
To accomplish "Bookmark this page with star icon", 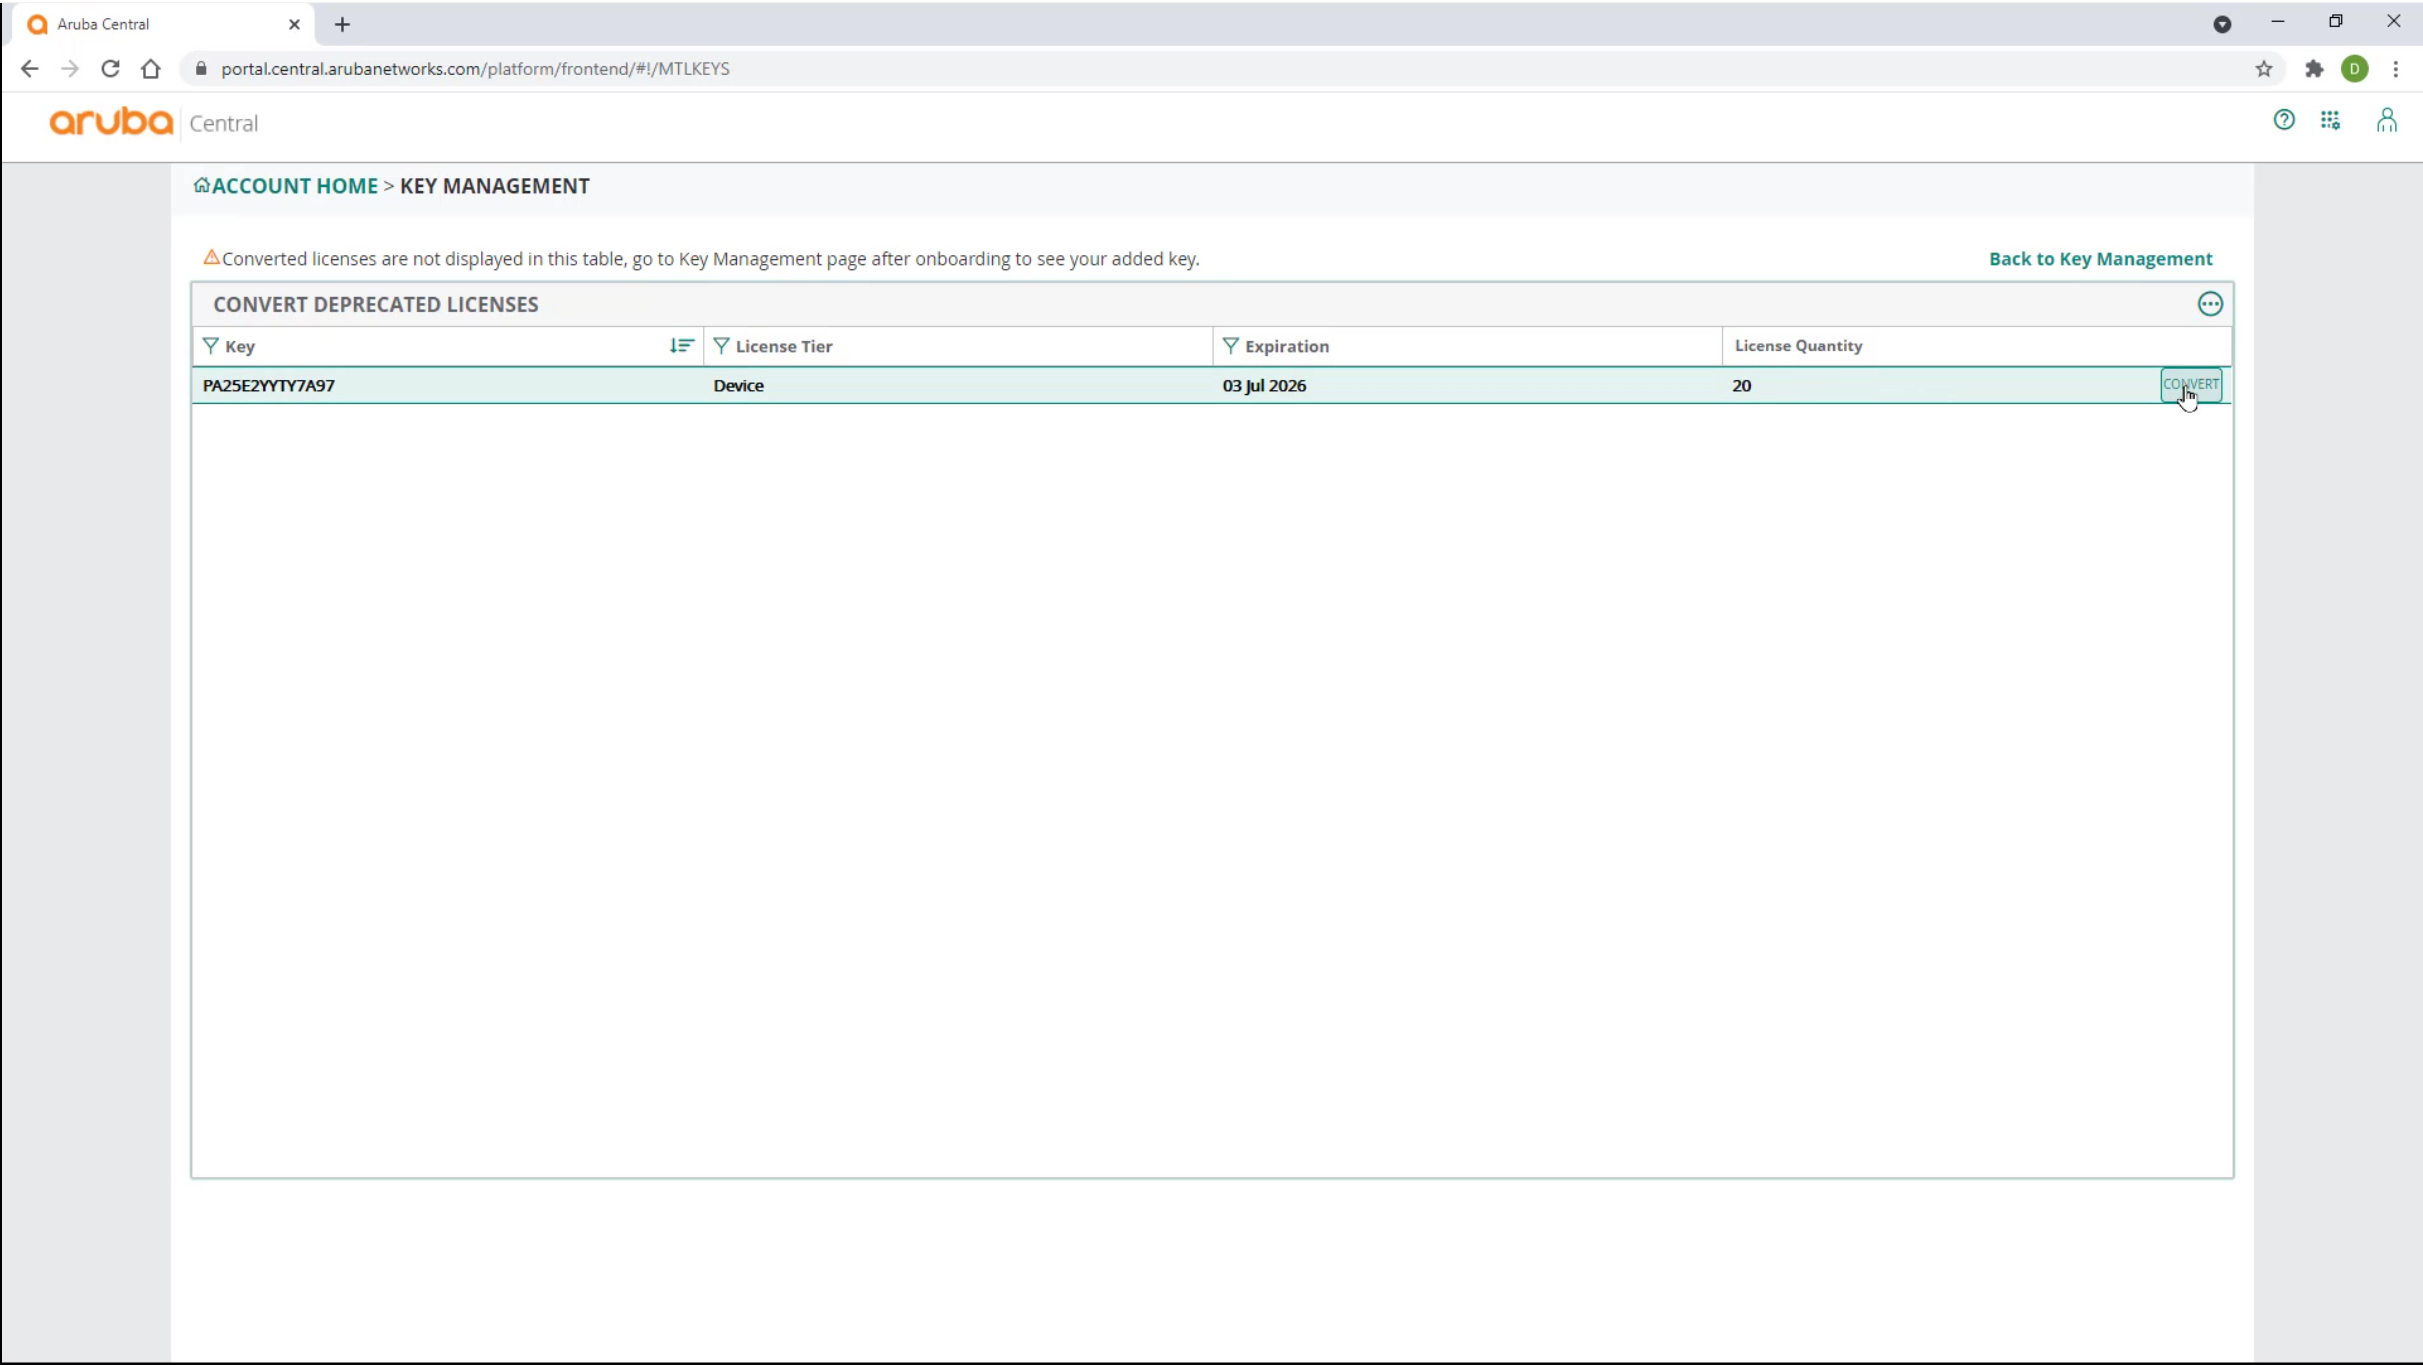I will (x=2264, y=69).
